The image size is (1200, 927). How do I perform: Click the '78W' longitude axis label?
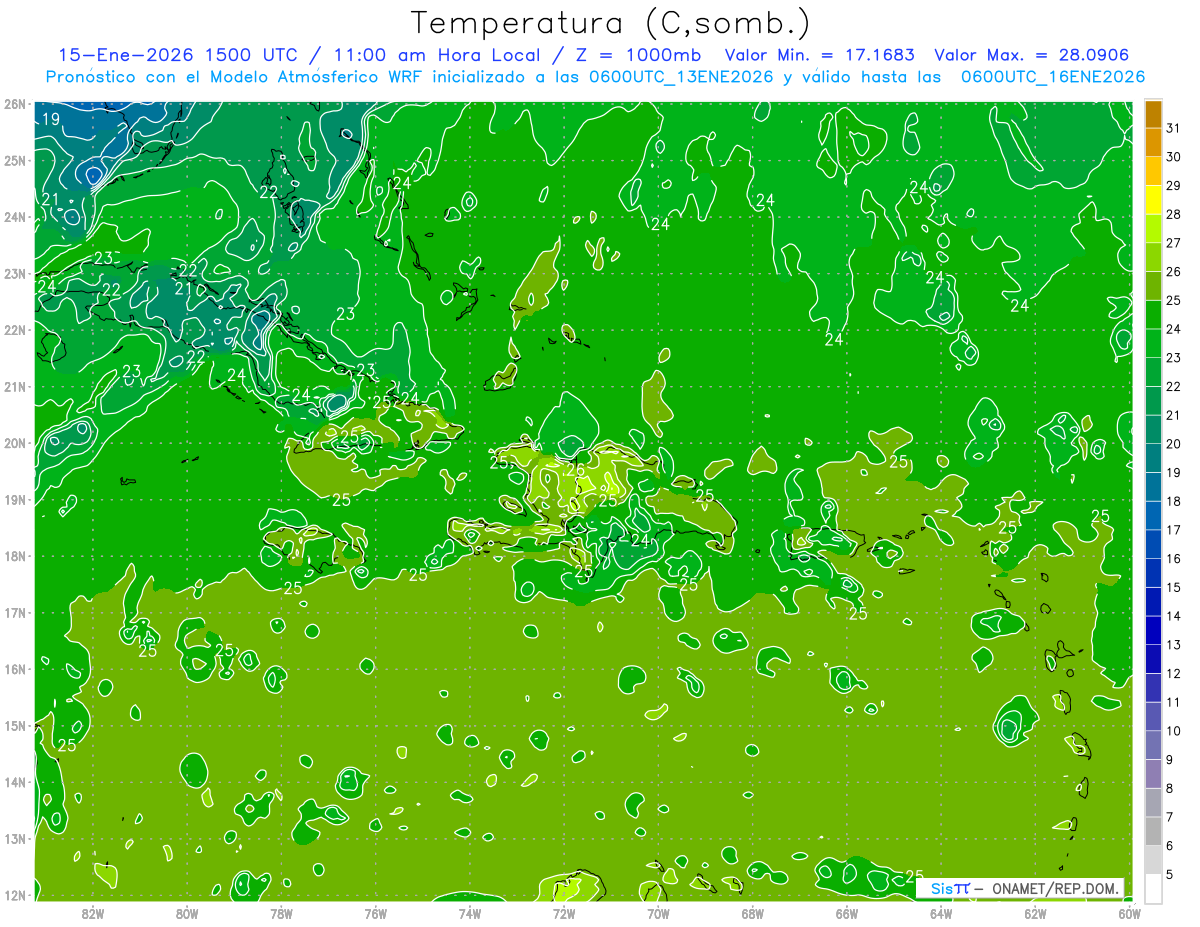pyautogui.click(x=281, y=913)
